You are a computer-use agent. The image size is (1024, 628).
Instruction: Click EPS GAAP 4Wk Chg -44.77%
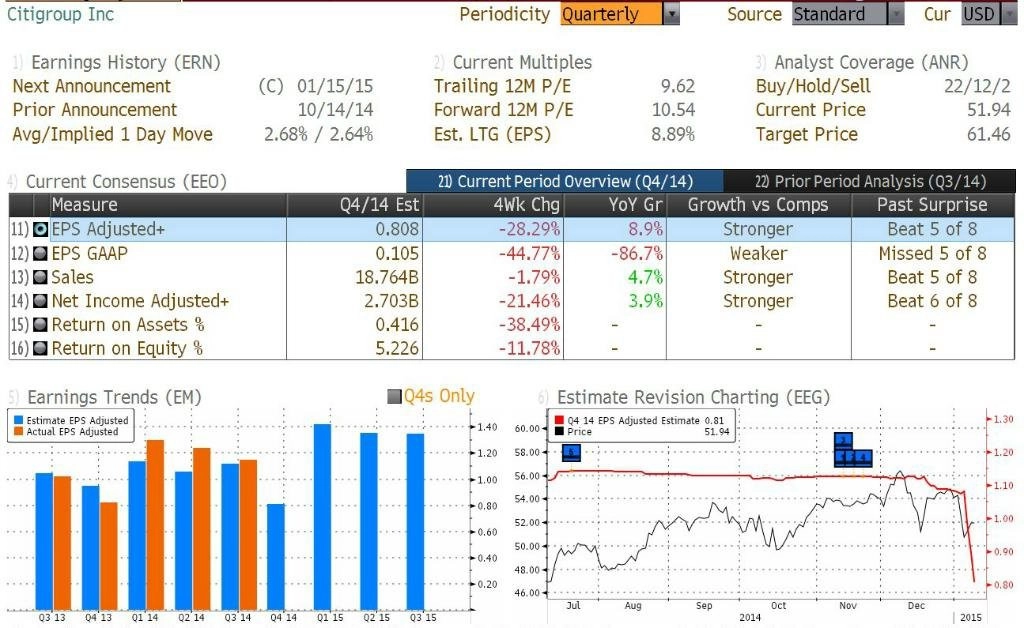point(530,253)
